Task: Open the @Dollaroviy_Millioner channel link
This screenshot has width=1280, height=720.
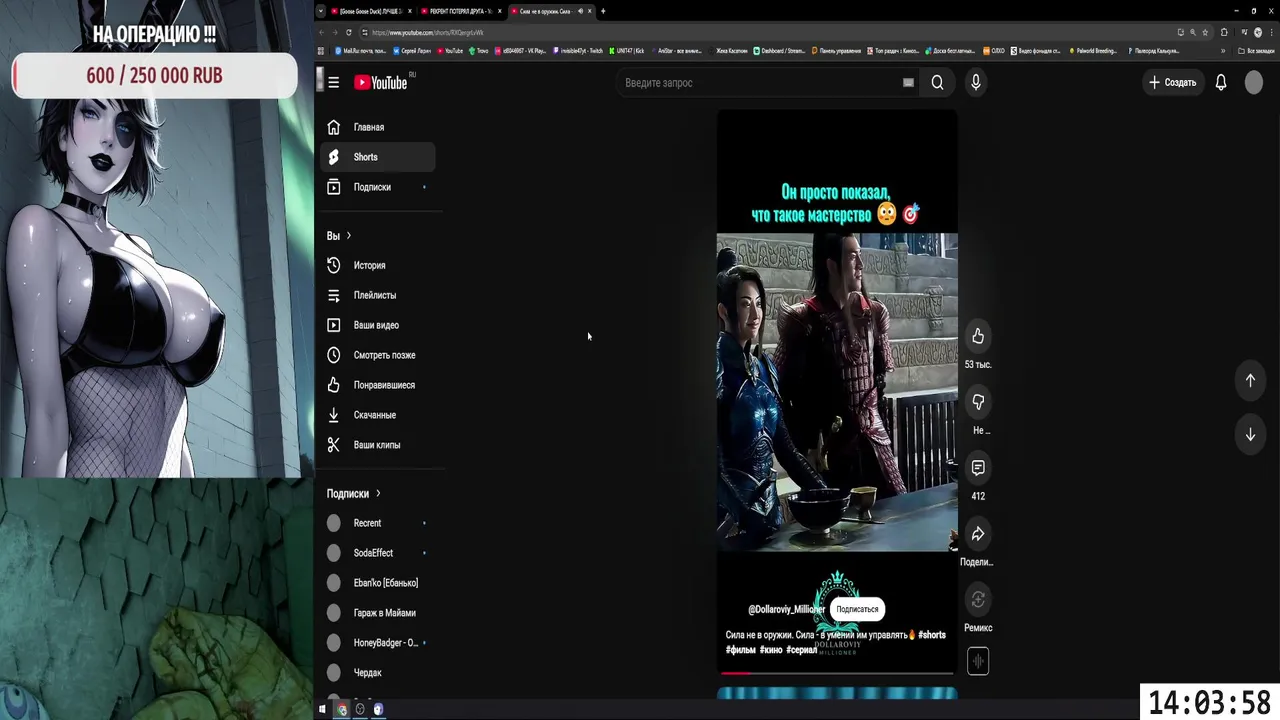Action: [x=787, y=609]
